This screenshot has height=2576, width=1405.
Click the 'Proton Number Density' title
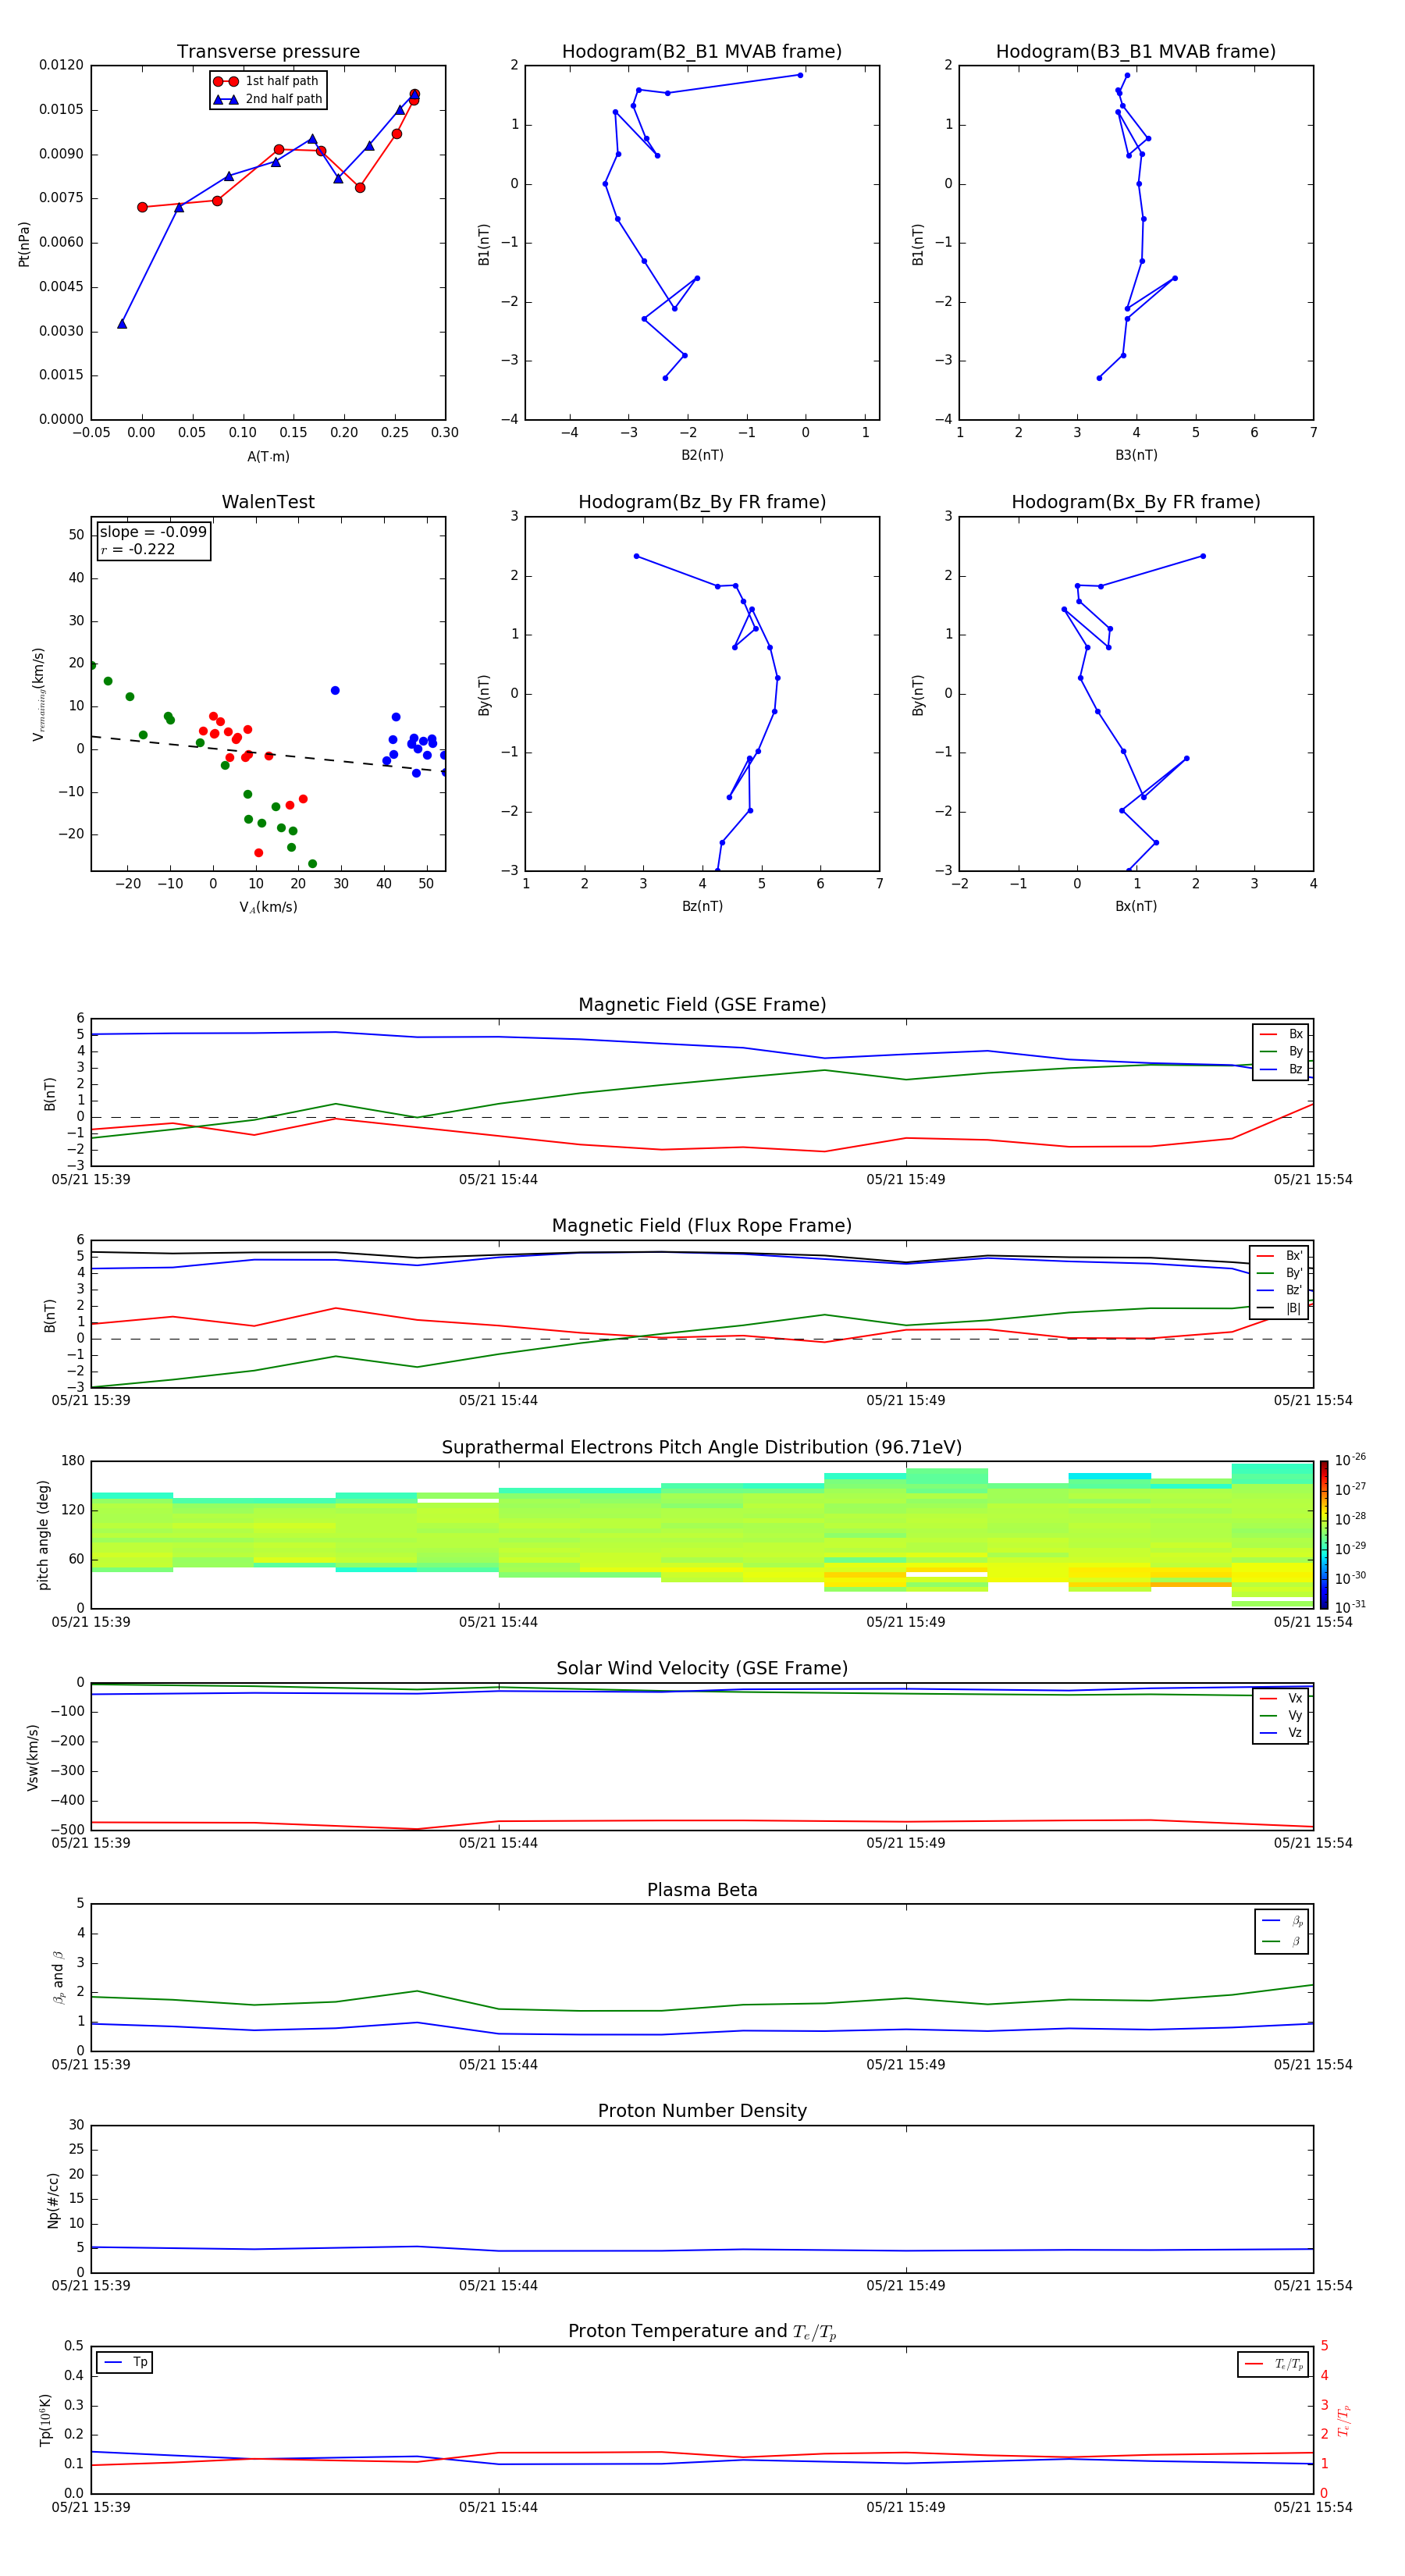(702, 2111)
